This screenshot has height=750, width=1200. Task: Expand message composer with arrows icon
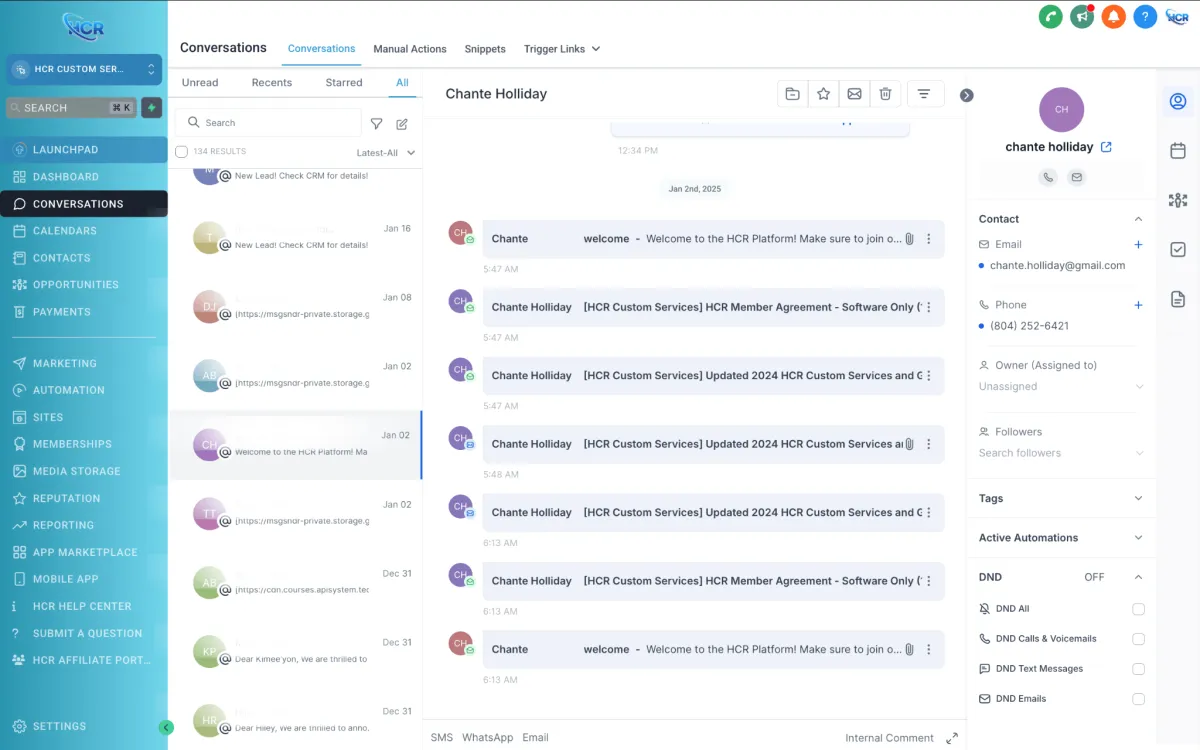pos(952,738)
